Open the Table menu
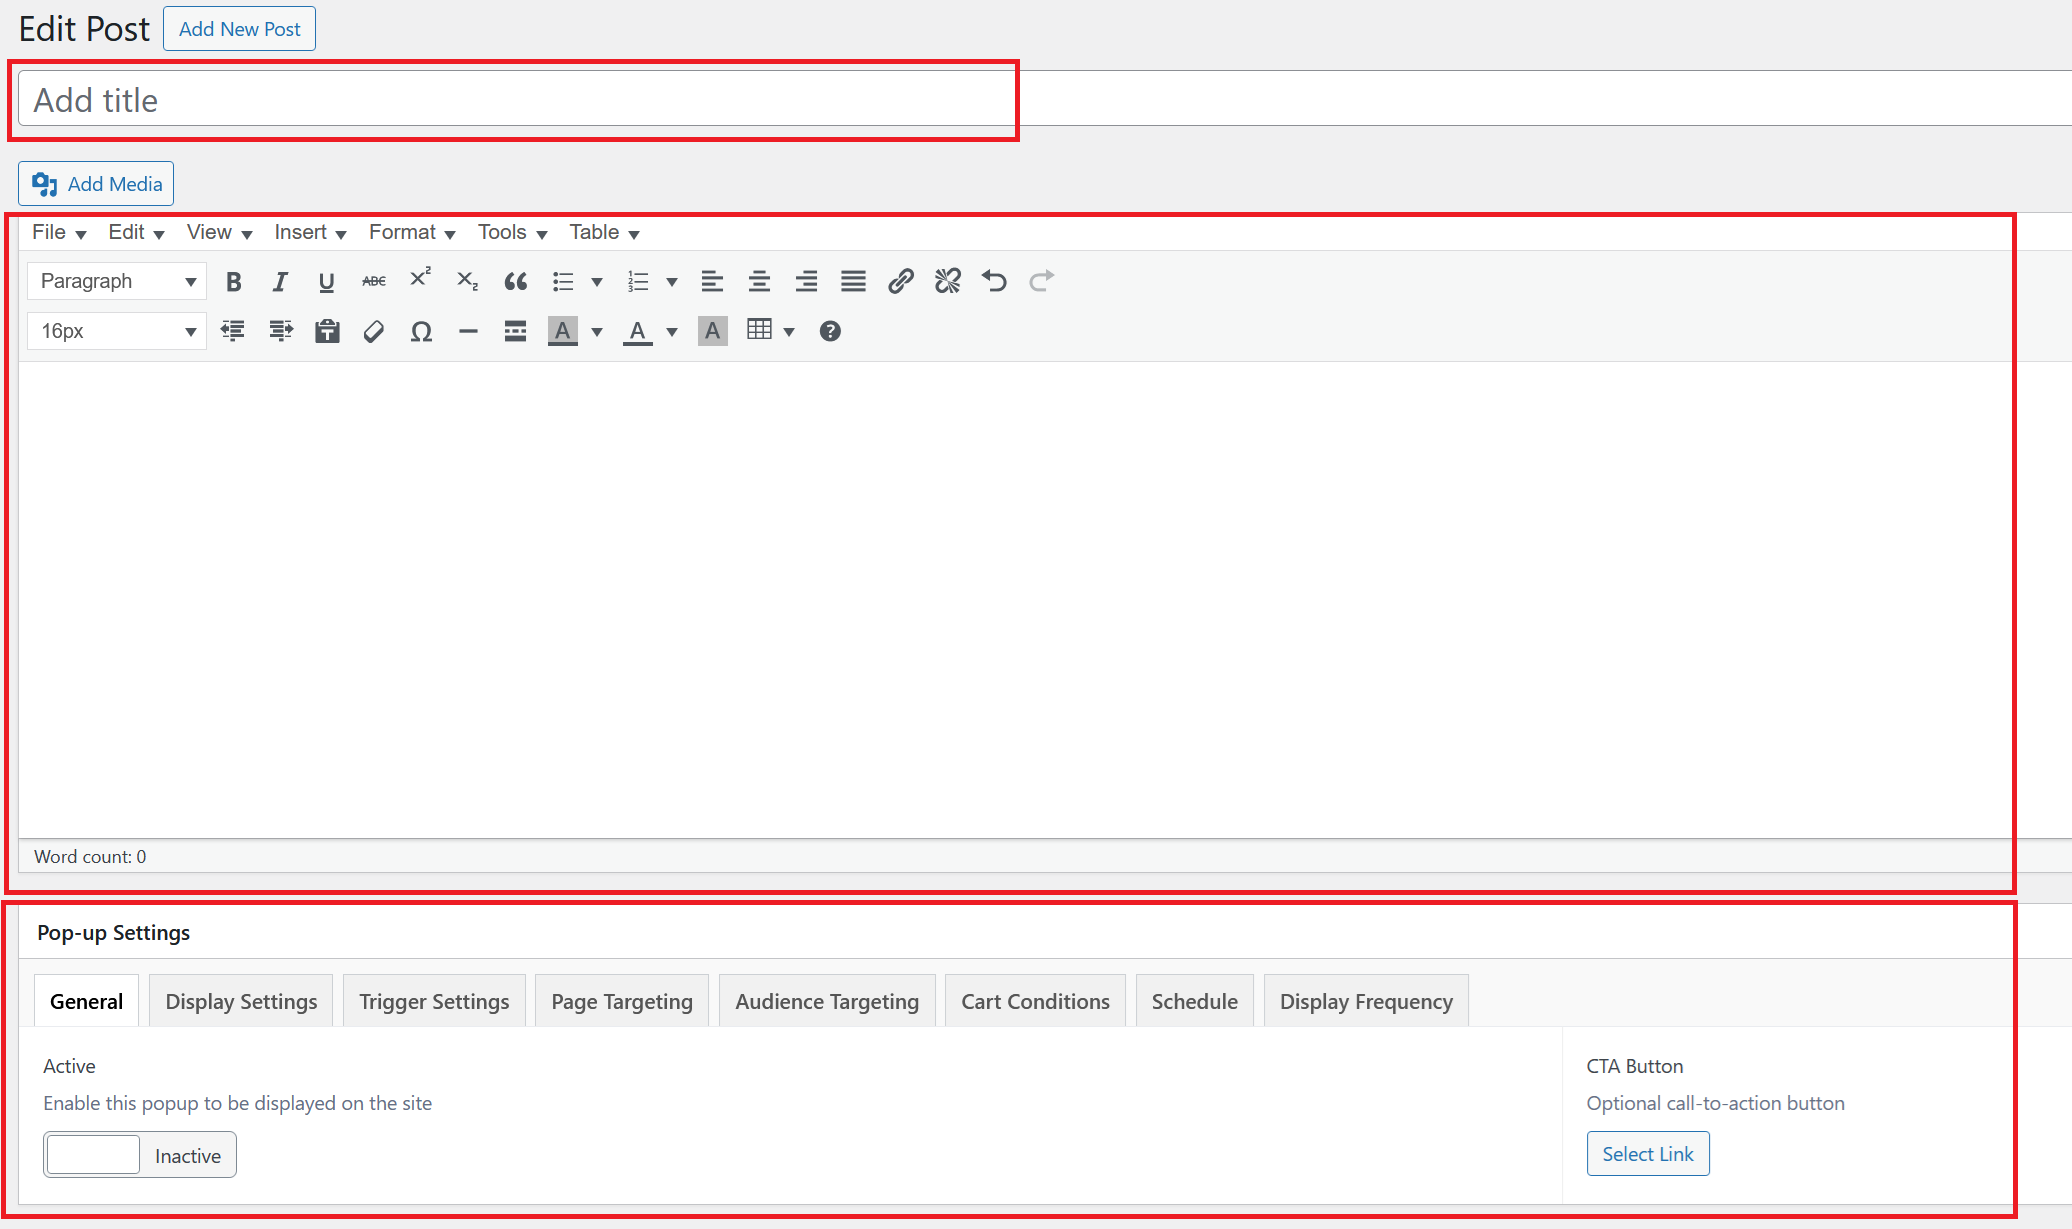Image resolution: width=2072 pixels, height=1229 pixels. pyautogui.click(x=604, y=233)
